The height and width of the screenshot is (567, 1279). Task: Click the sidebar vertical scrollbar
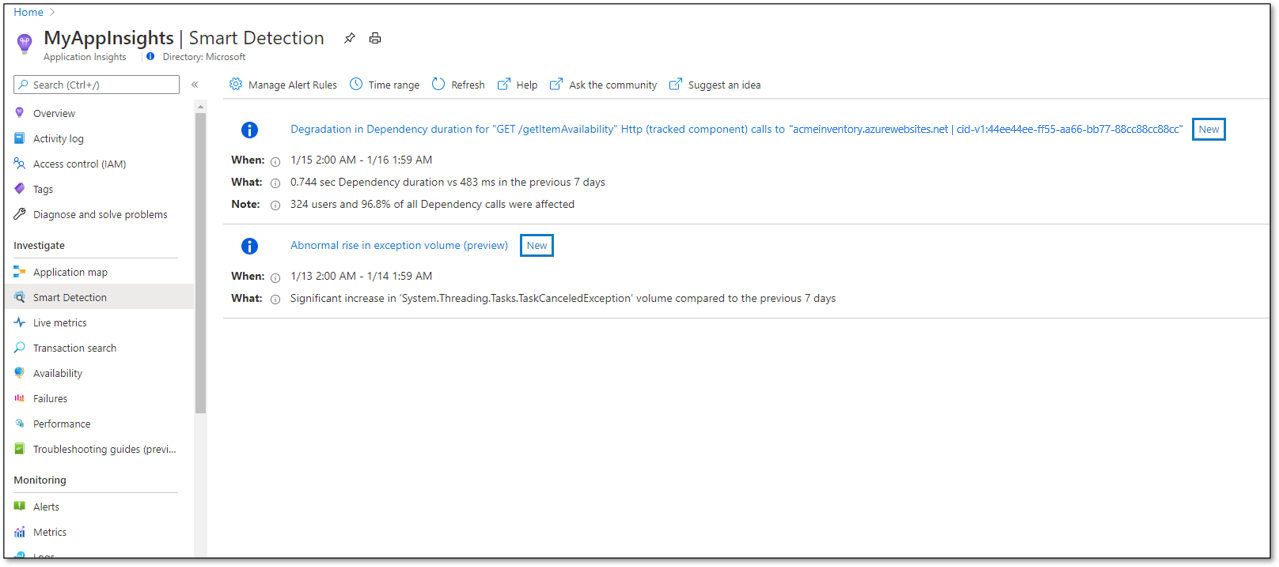pyautogui.click(x=201, y=264)
